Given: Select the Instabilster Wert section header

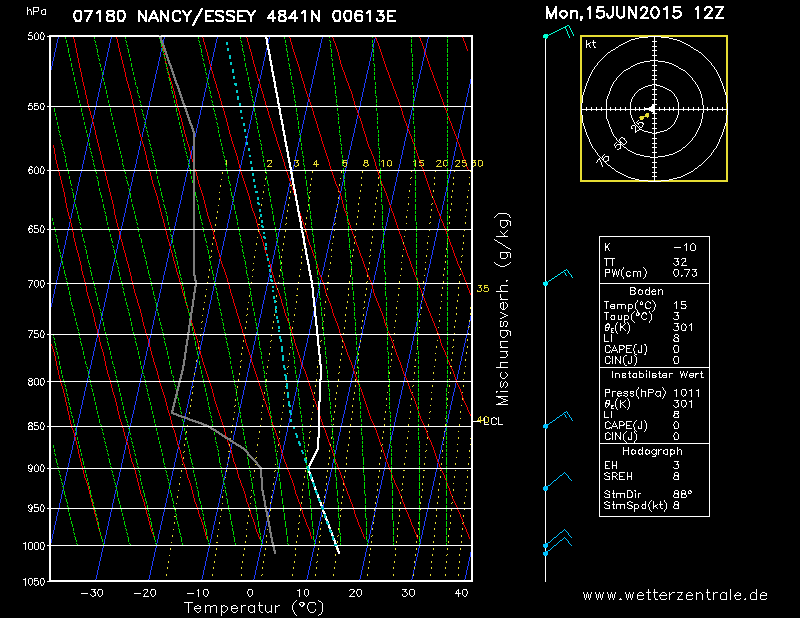Looking at the screenshot, I should [x=654, y=374].
